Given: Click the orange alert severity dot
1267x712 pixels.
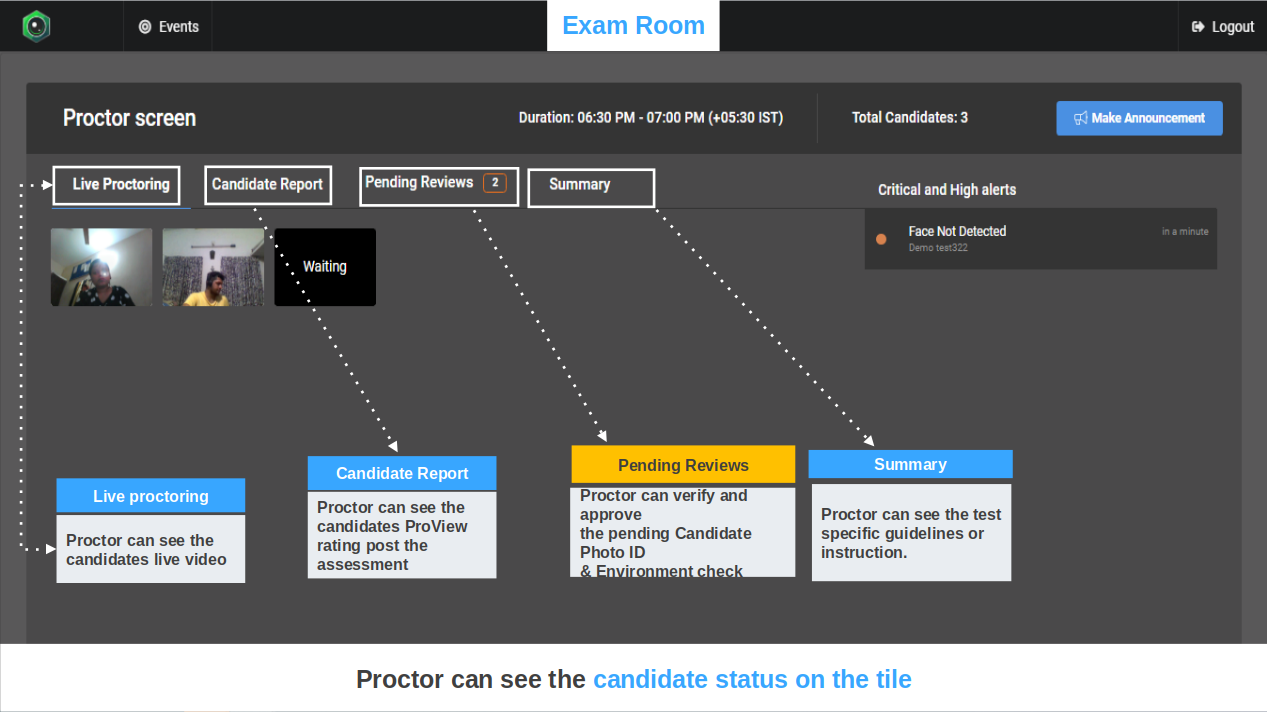Looking at the screenshot, I should pos(881,239).
